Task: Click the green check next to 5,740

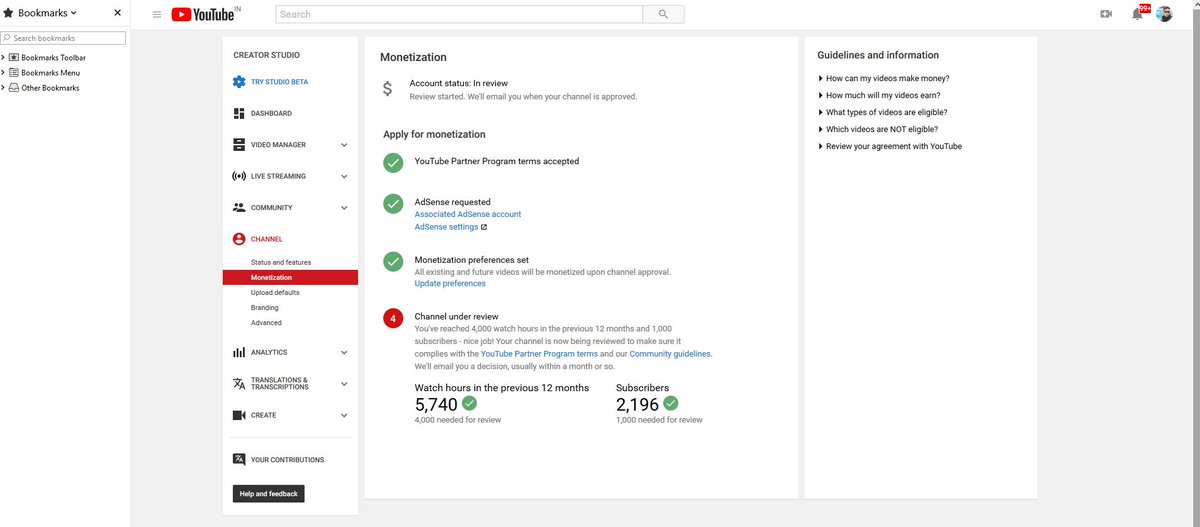Action: coord(470,403)
